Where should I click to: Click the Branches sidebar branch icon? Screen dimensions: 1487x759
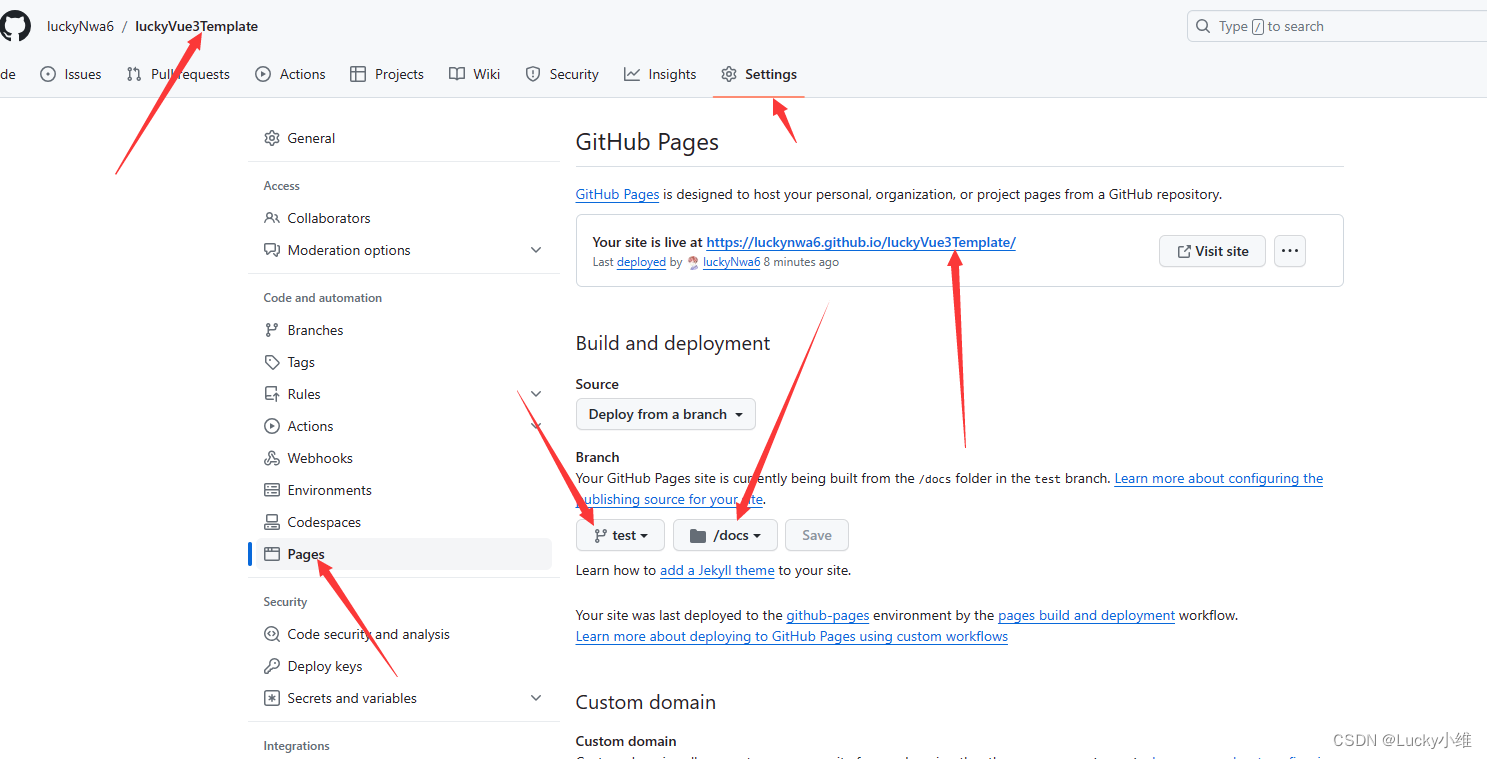(x=272, y=330)
